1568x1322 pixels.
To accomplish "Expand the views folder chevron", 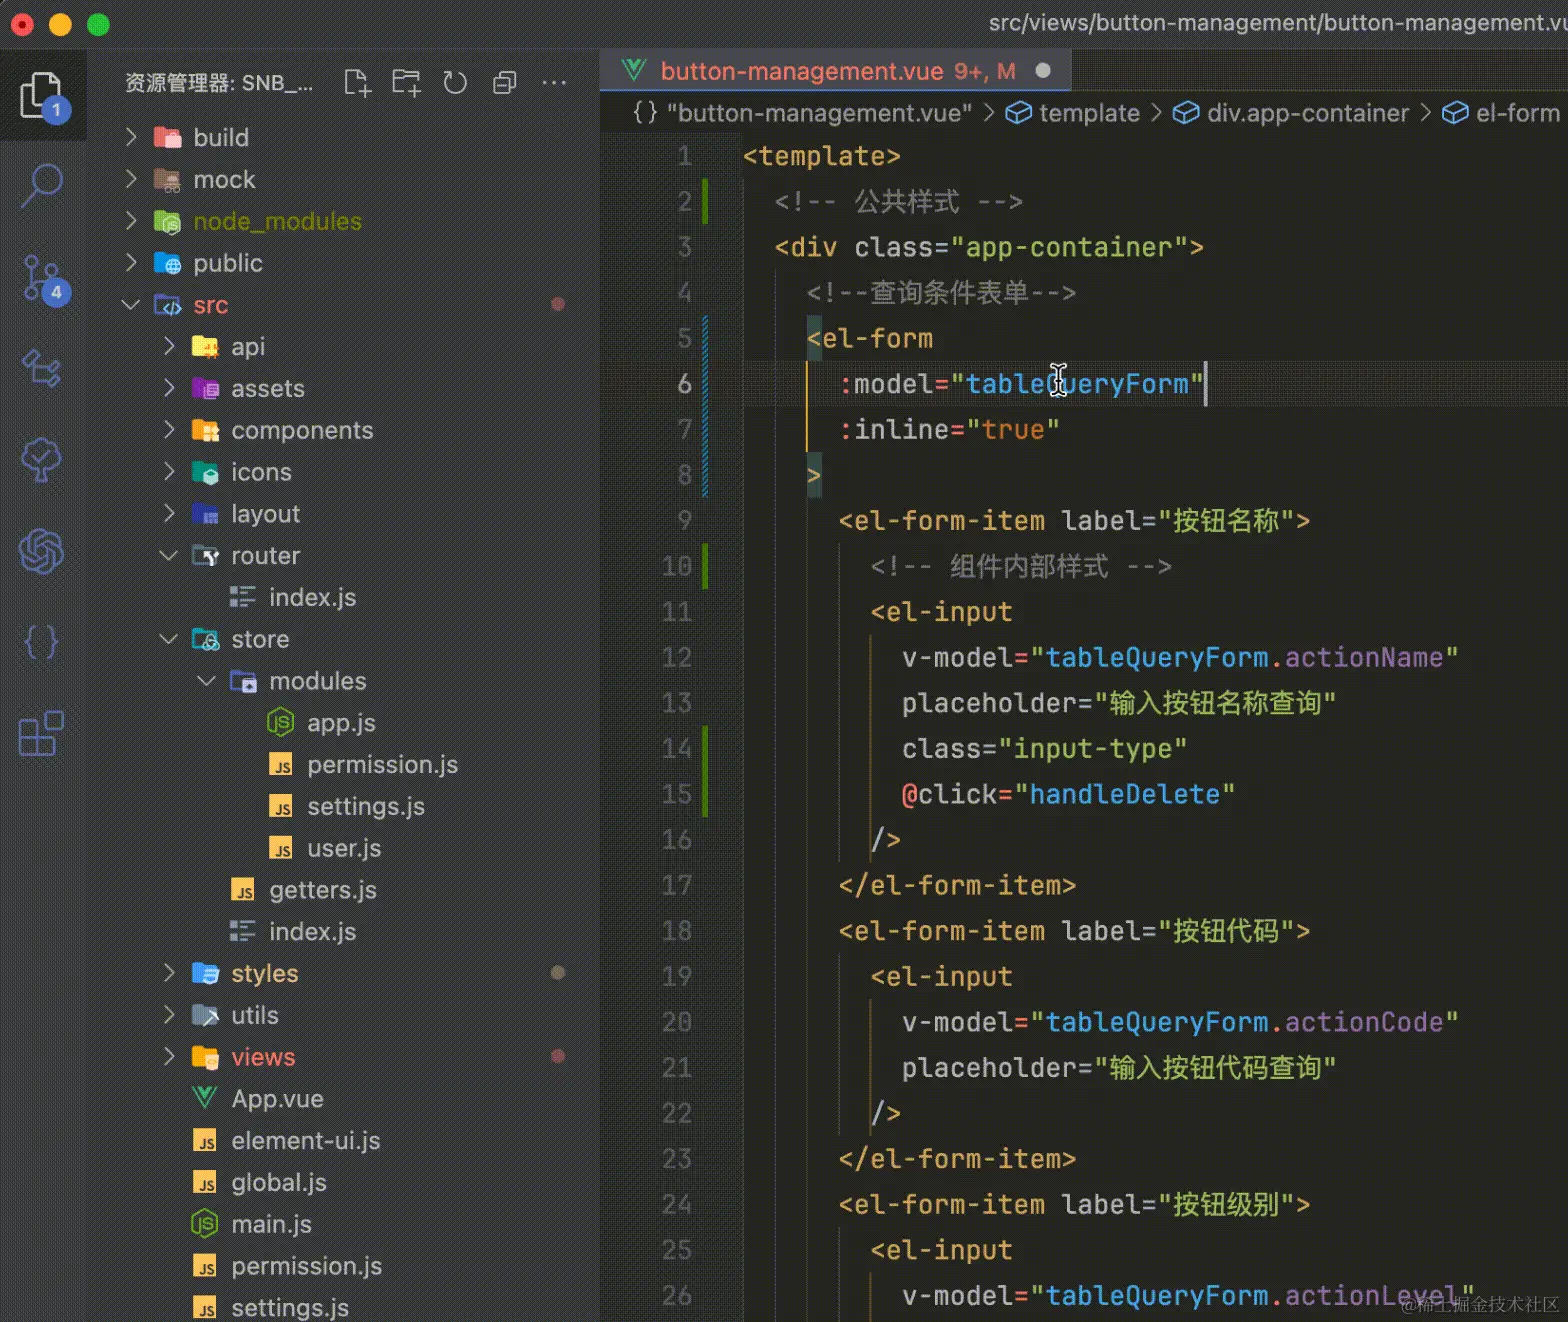I will [168, 1057].
